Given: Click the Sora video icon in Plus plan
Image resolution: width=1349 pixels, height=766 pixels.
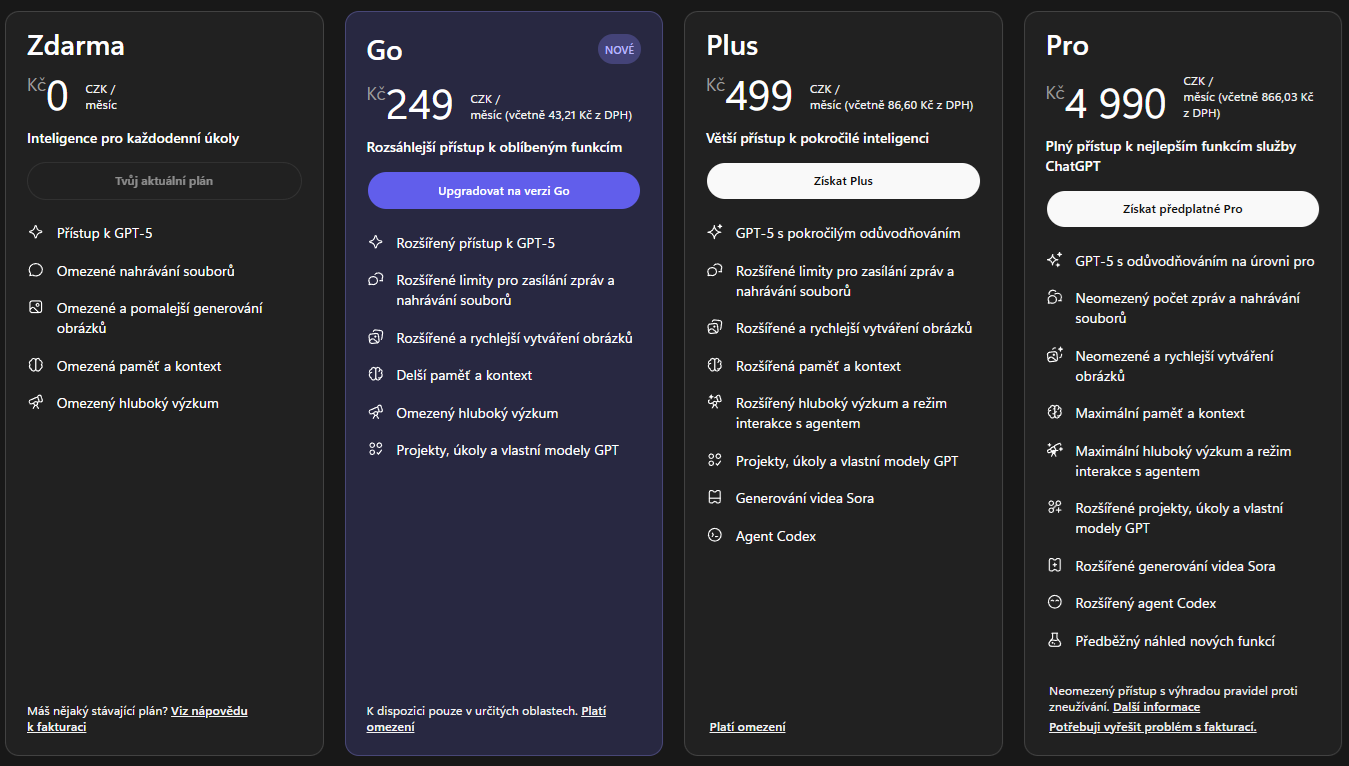Looking at the screenshot, I should tap(715, 498).
